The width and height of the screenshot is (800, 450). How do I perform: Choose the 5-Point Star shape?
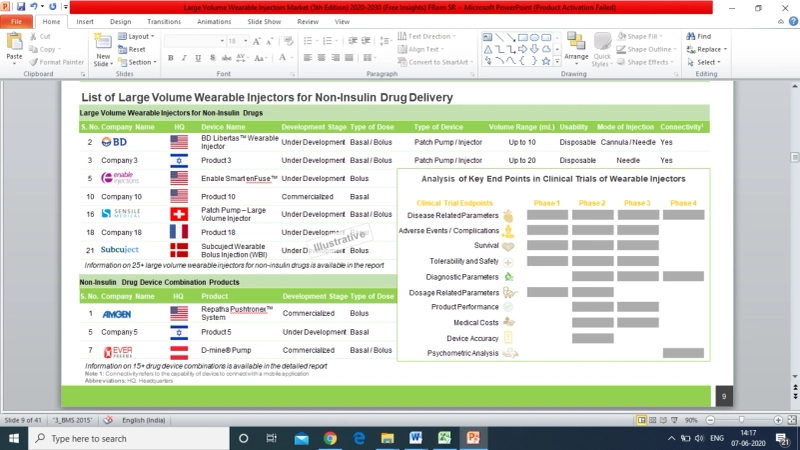(x=546, y=61)
